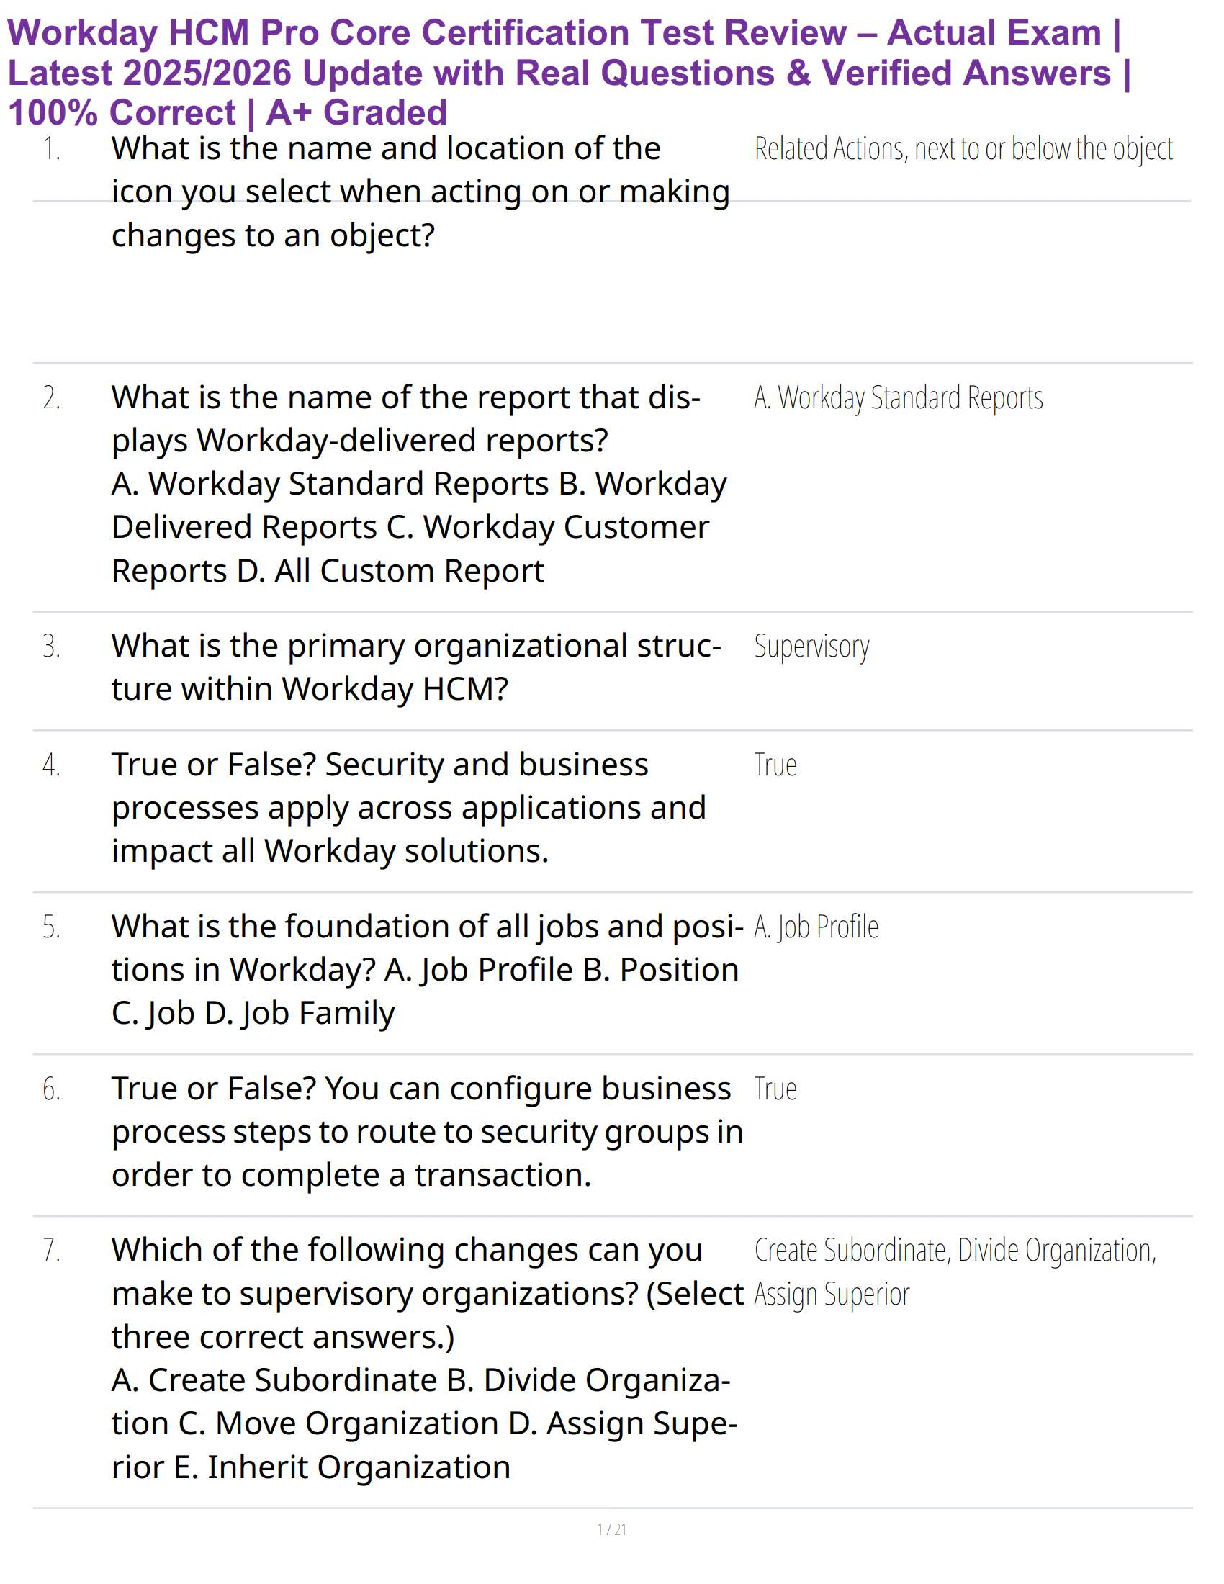This screenshot has width=1224, height=1584.
Task: Click the "A. Job Profile" answer
Action: (816, 927)
